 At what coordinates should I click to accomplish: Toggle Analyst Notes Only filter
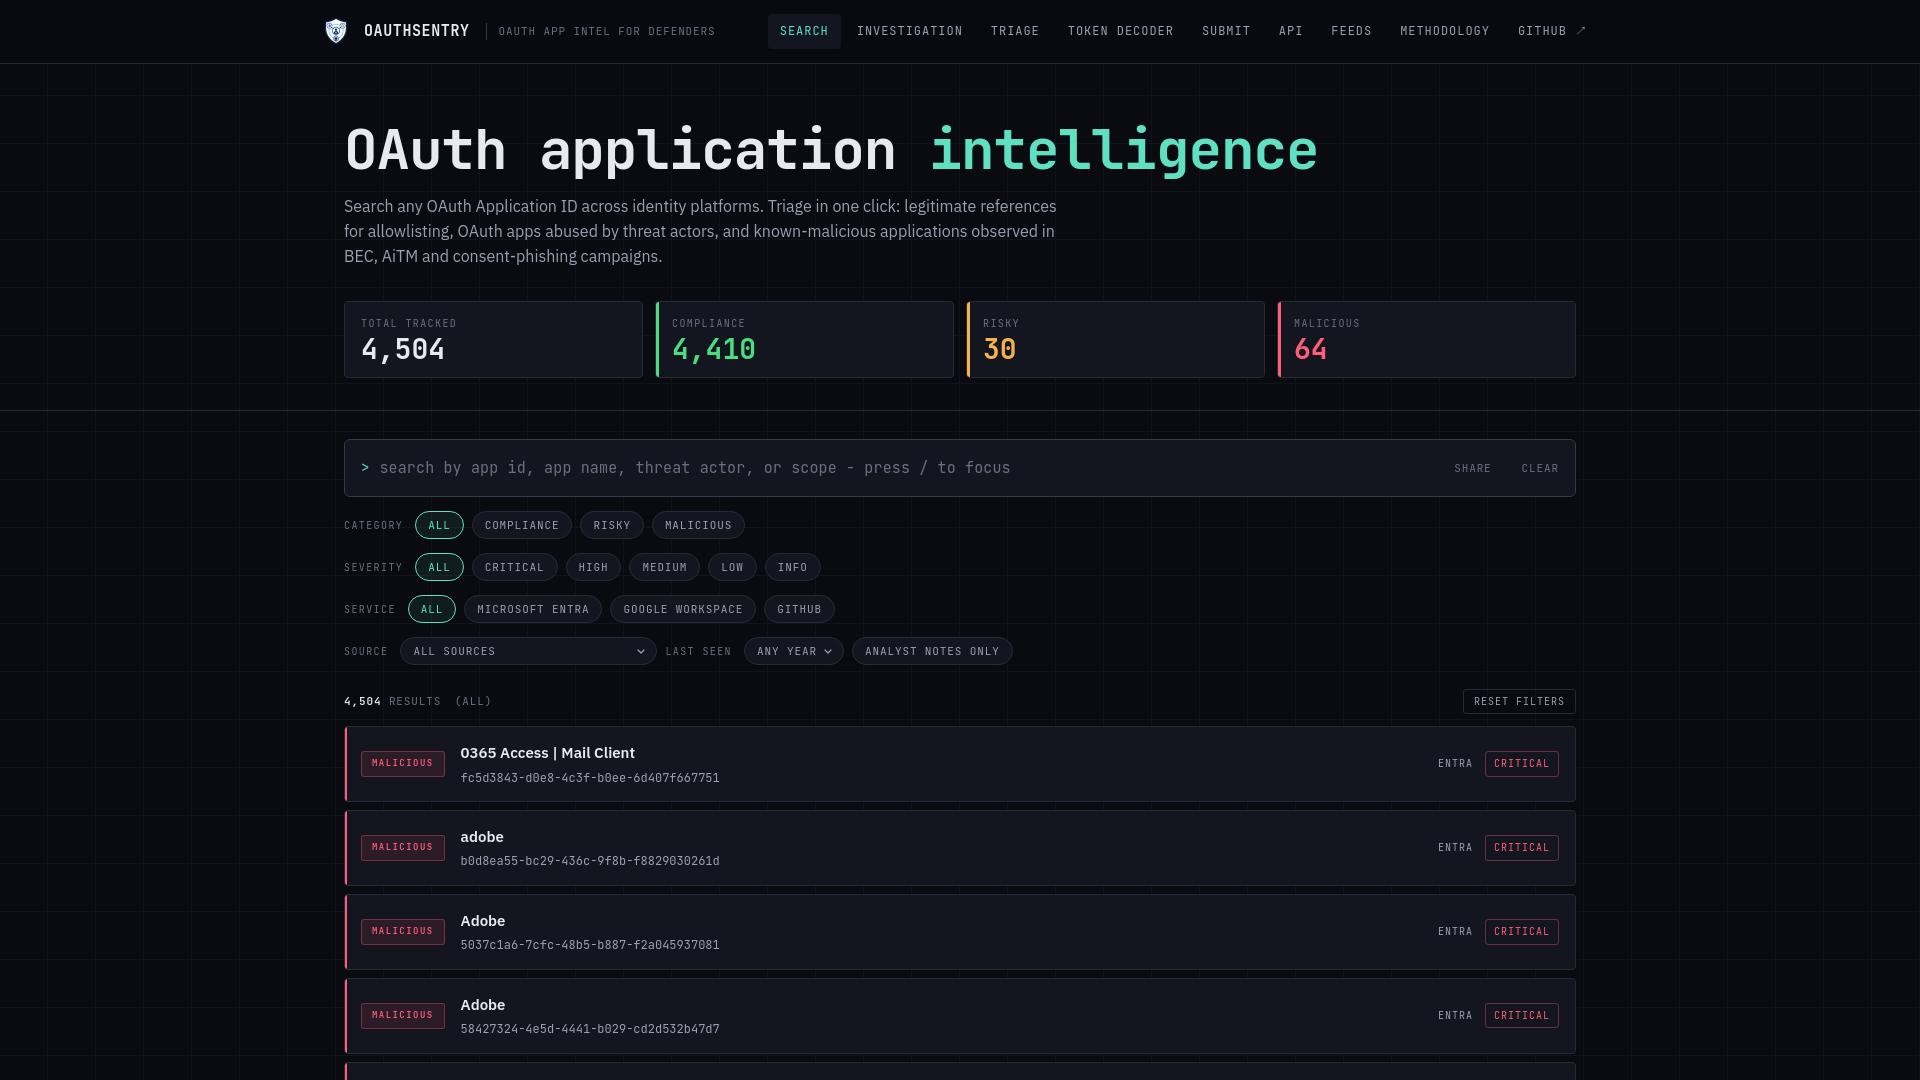click(931, 651)
